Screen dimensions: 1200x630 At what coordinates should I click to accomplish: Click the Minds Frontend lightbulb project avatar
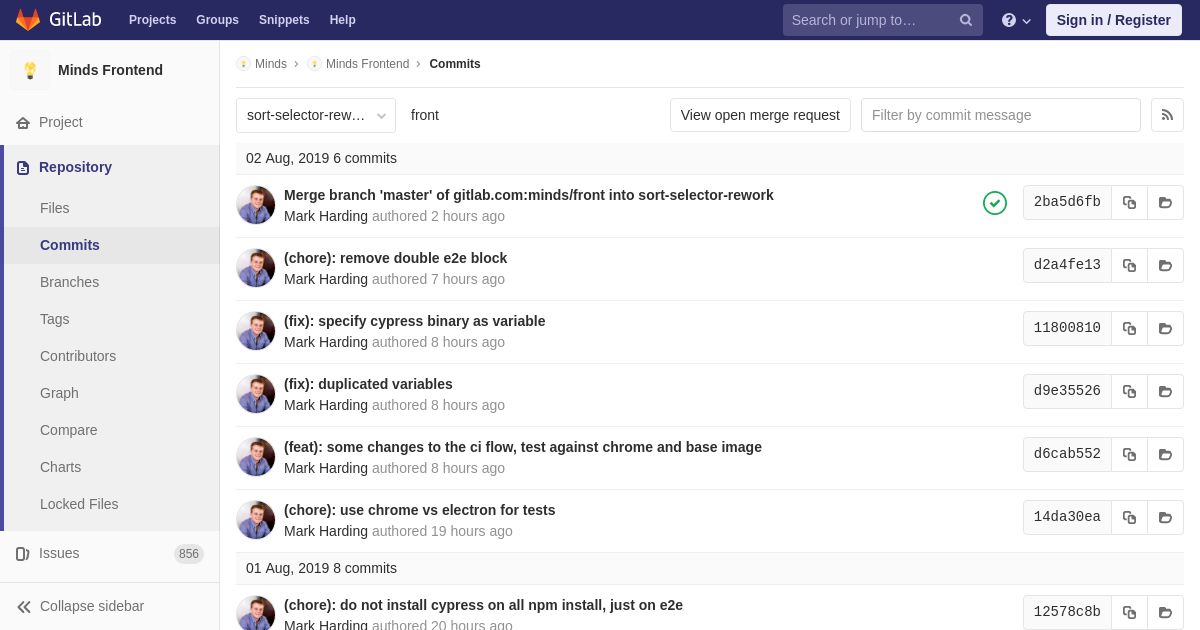coord(30,70)
